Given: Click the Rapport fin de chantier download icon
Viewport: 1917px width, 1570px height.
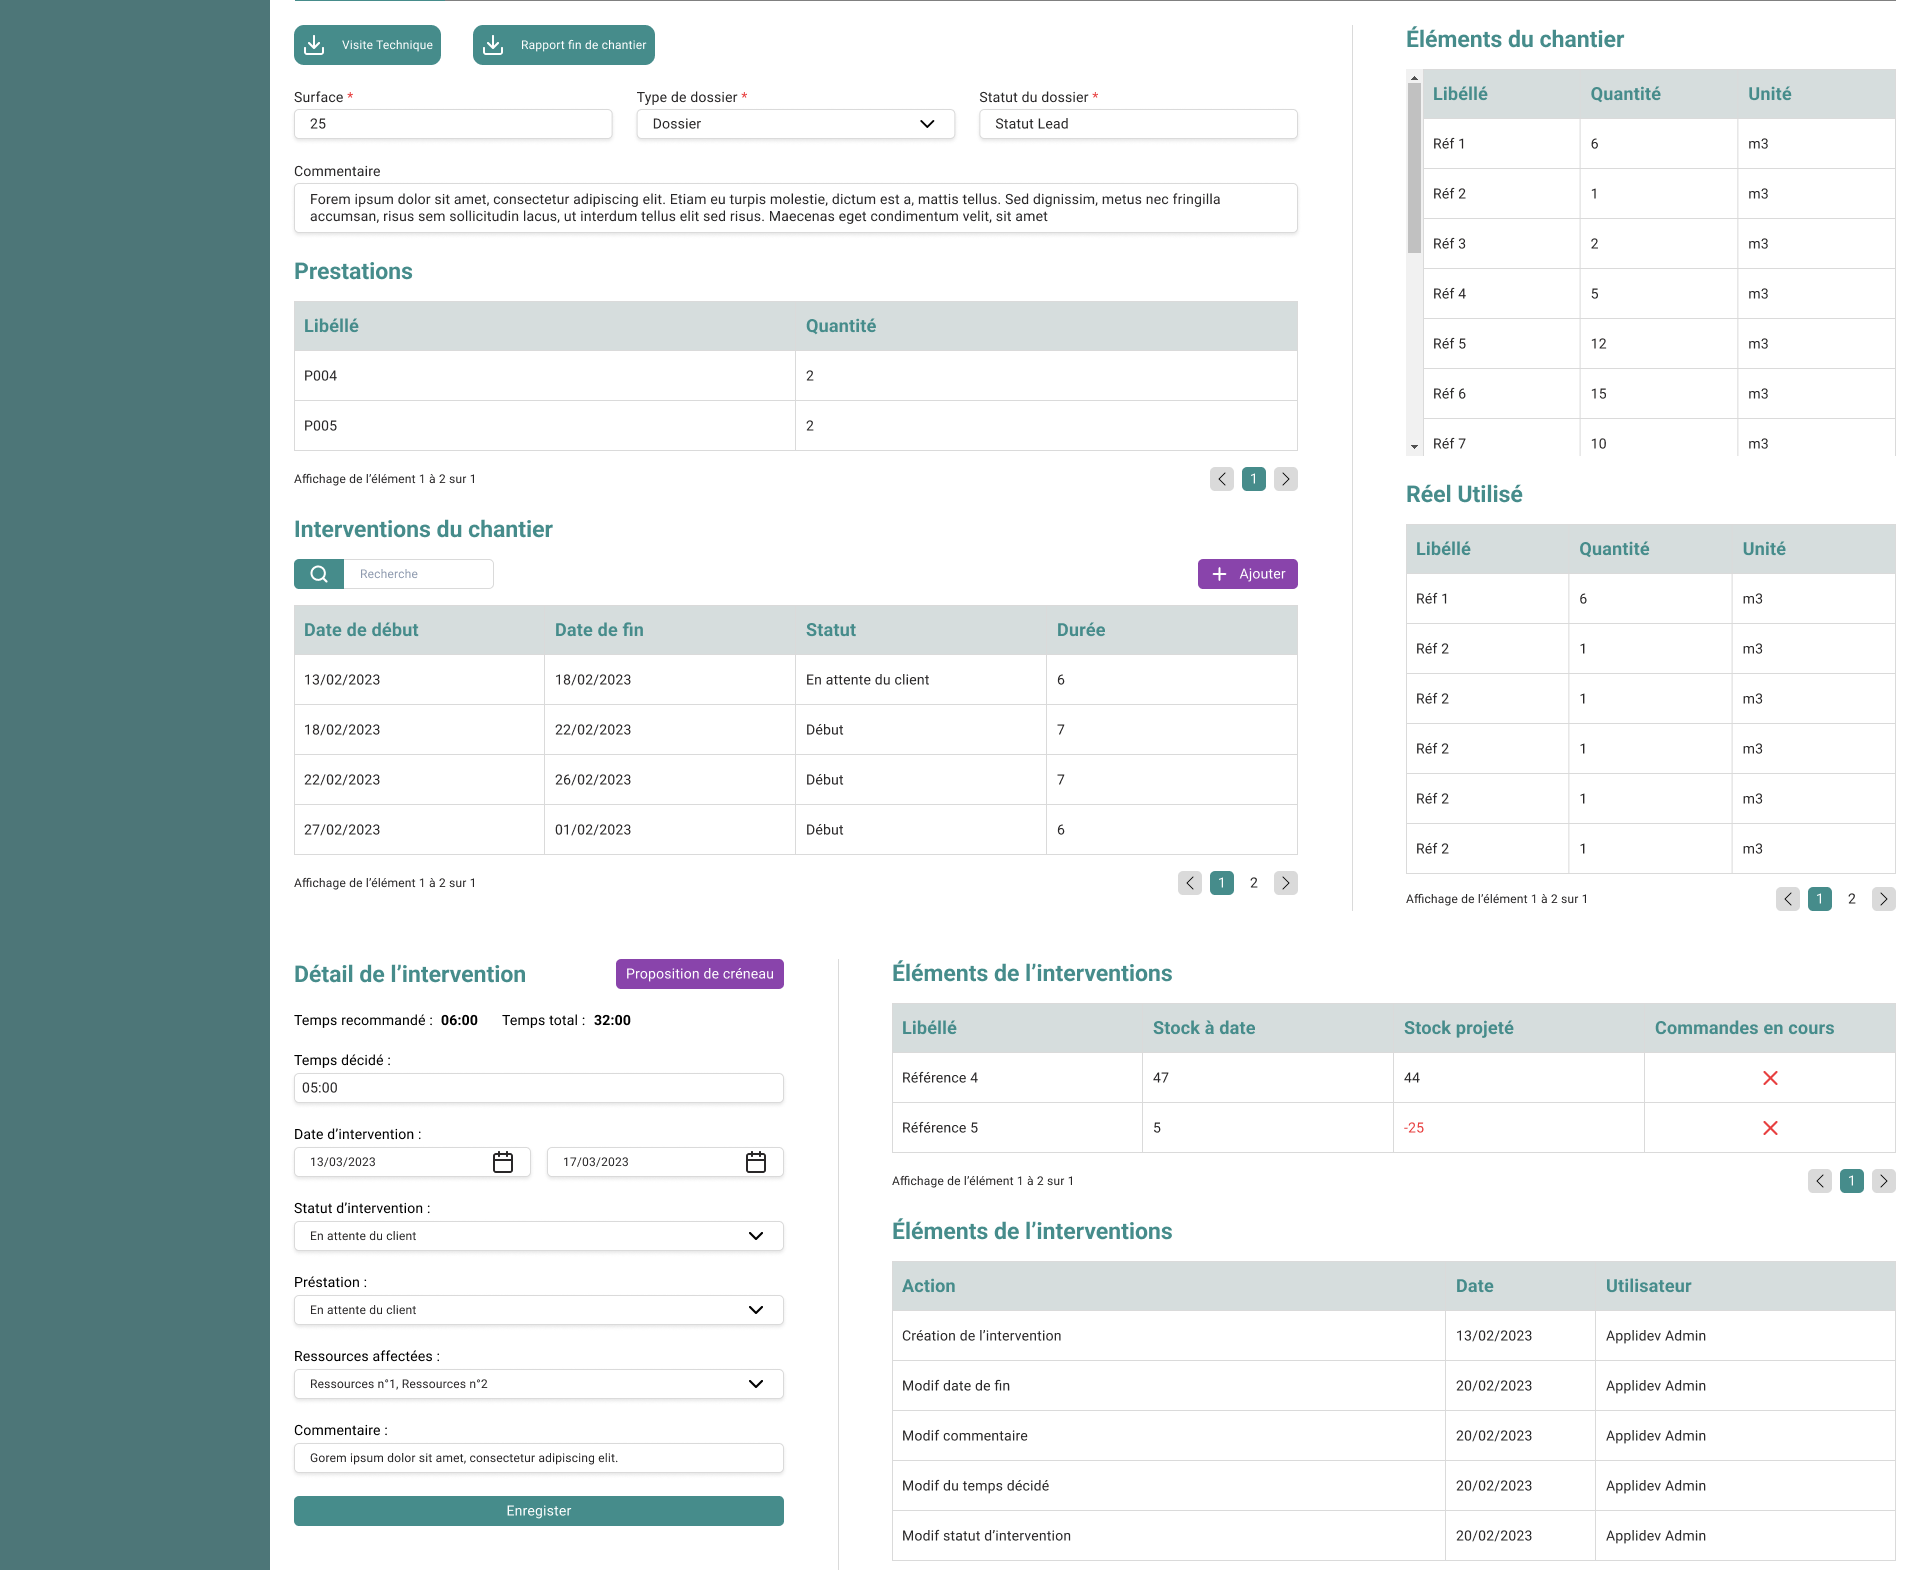Looking at the screenshot, I should coord(493,45).
